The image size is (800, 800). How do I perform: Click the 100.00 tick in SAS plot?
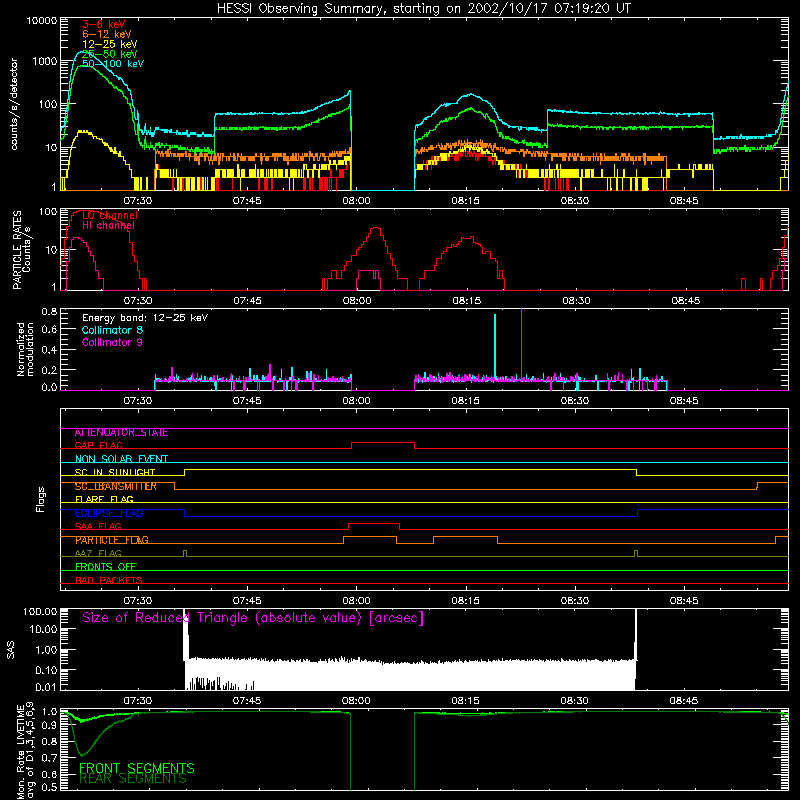click(x=40, y=612)
